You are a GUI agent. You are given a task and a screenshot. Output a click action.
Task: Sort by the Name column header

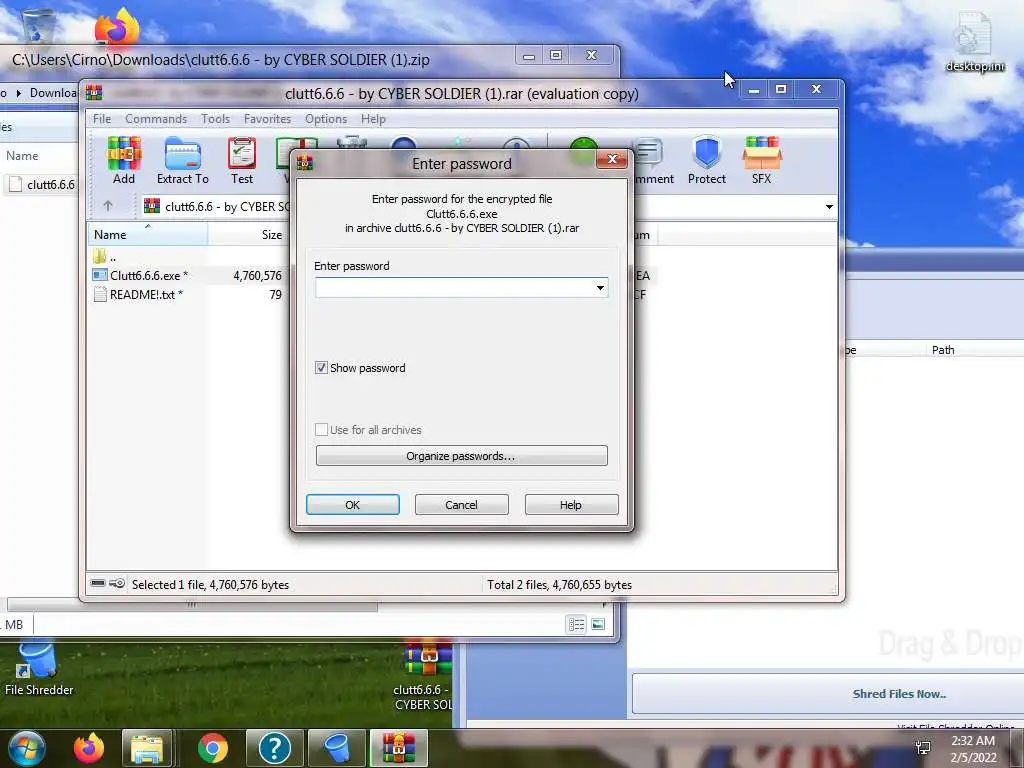pos(148,234)
